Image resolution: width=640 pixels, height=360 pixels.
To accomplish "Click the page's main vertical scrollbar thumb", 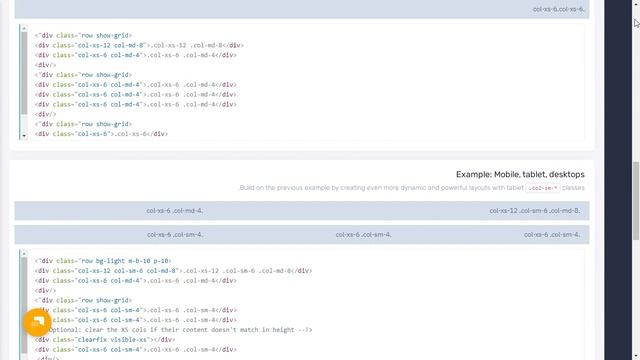I will coord(636,201).
